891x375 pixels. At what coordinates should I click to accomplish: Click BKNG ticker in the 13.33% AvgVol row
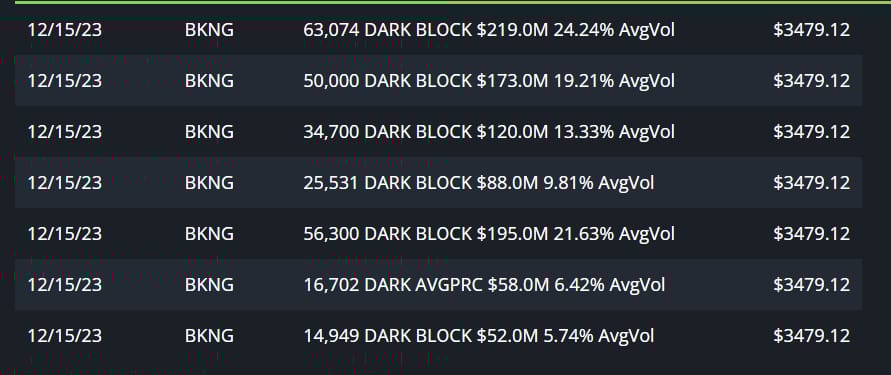click(x=209, y=132)
